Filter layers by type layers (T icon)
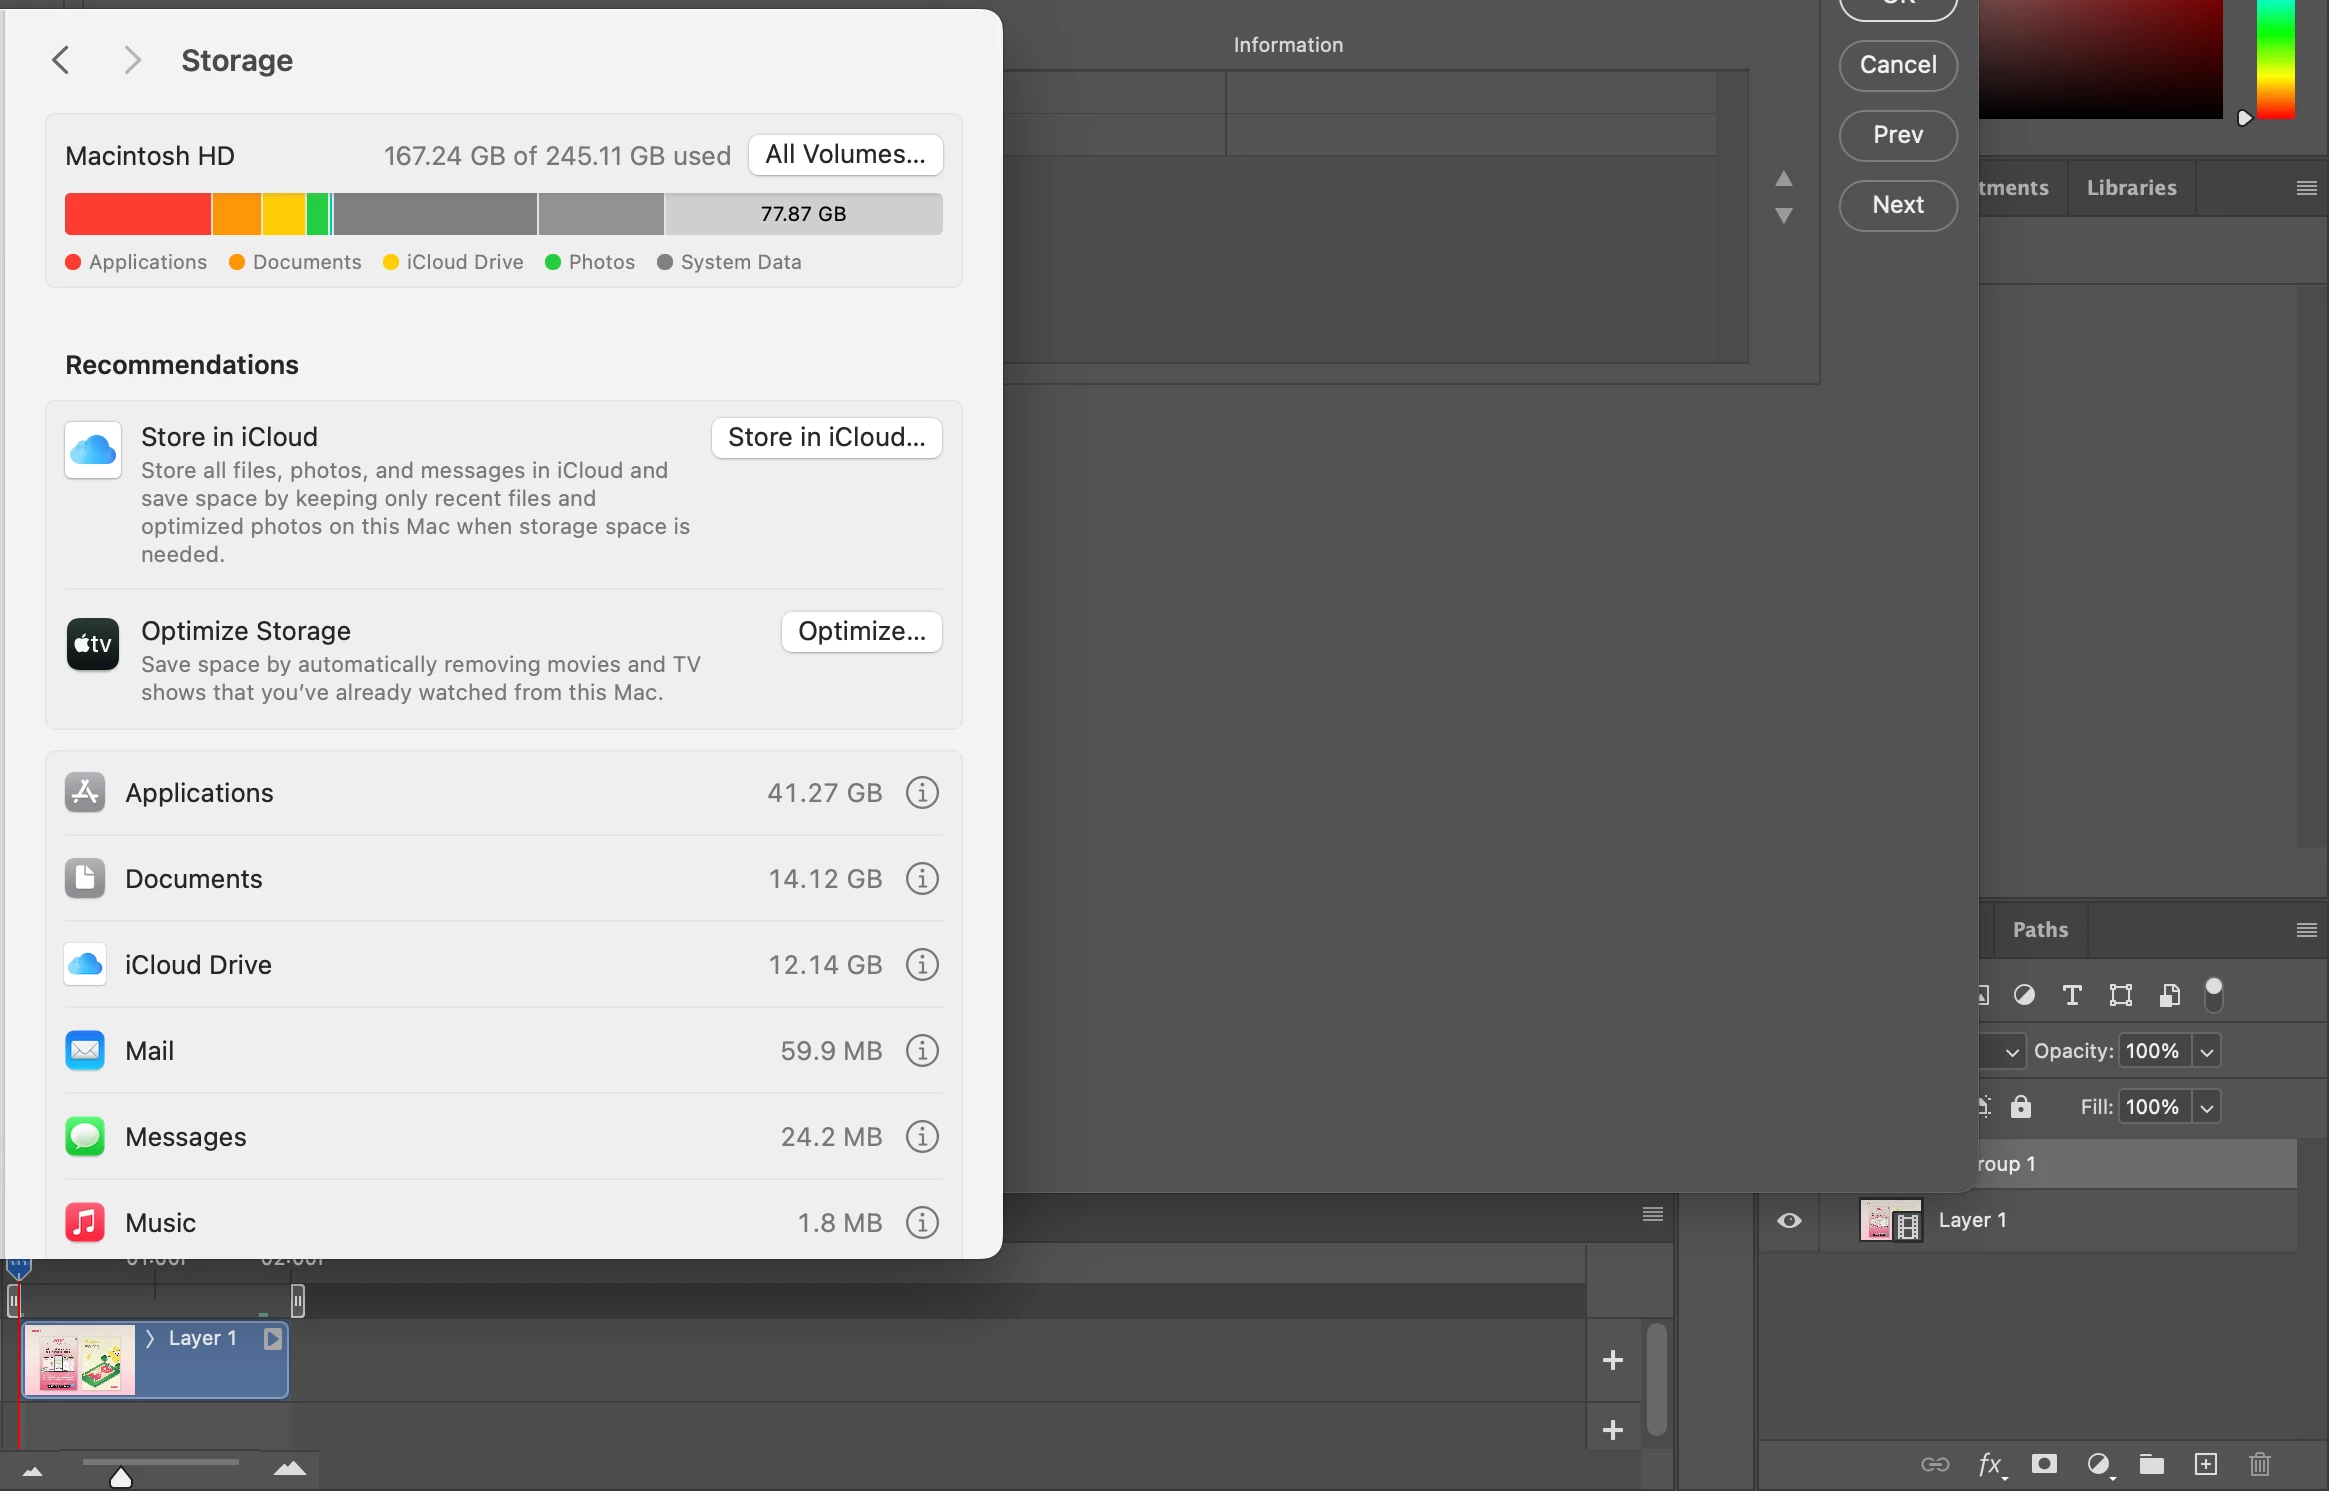The width and height of the screenshot is (2329, 1491). point(2072,995)
